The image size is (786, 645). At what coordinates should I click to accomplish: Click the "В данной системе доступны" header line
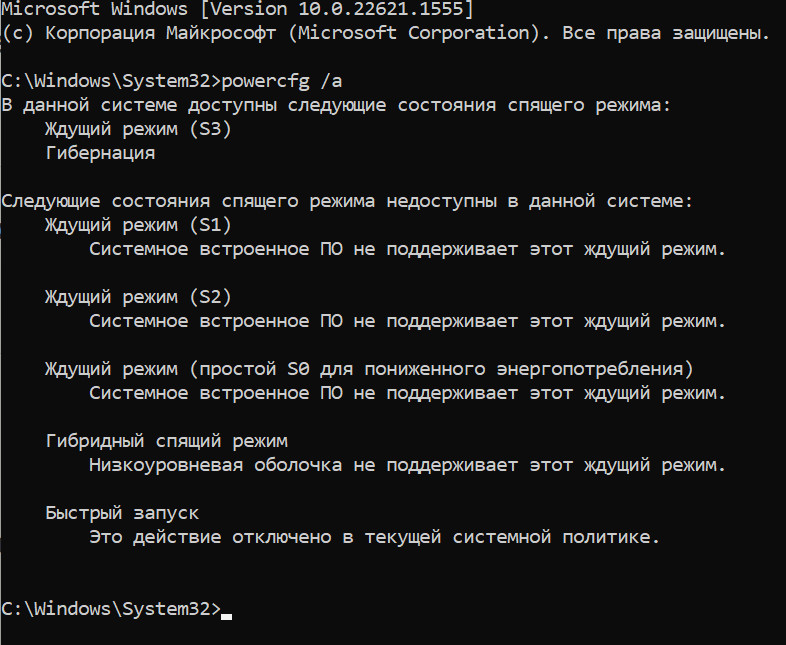(x=335, y=105)
